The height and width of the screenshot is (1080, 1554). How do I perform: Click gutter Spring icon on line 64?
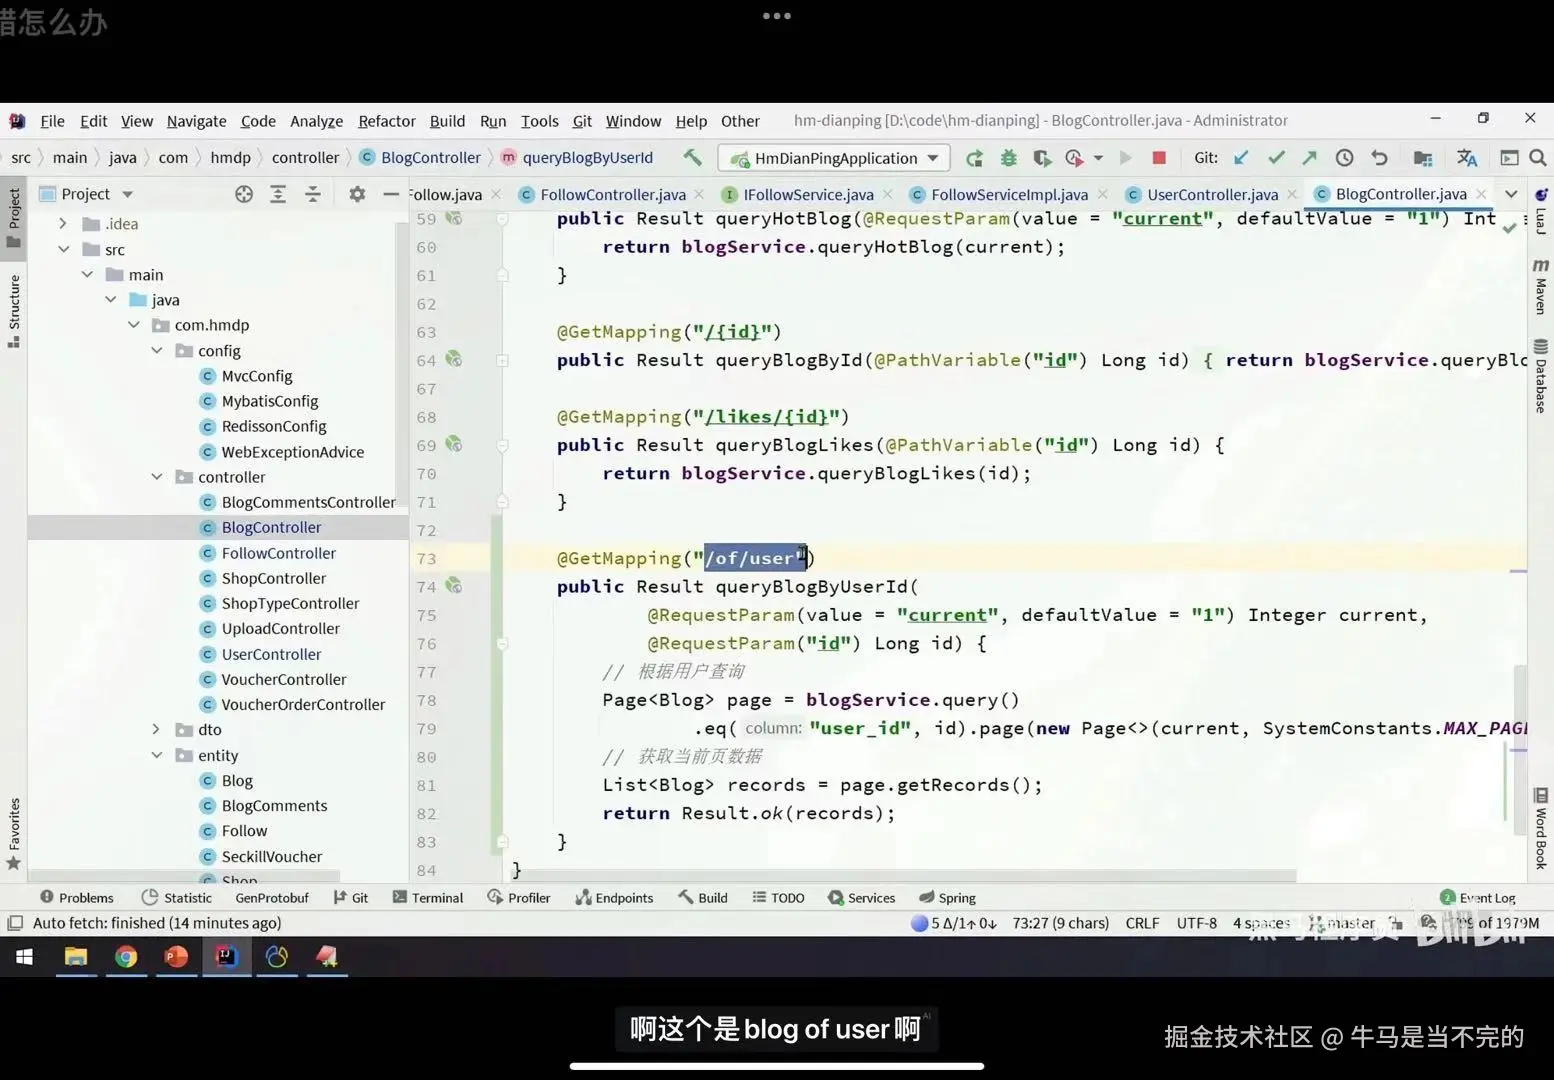pyautogui.click(x=454, y=359)
